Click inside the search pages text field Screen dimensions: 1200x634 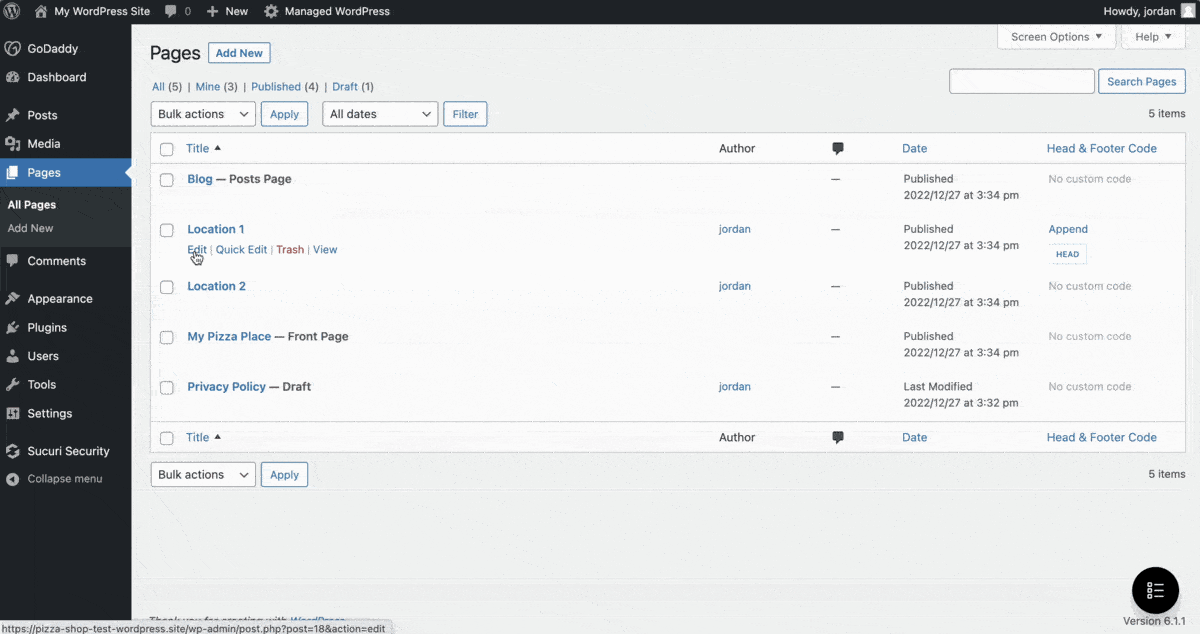coord(1021,82)
